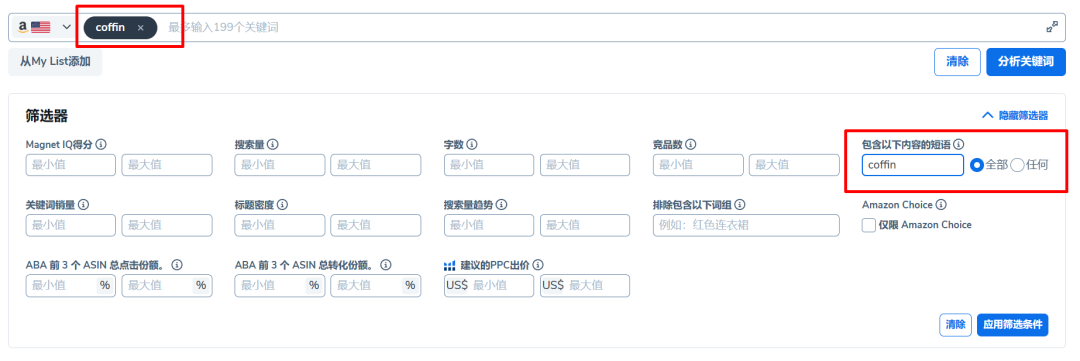The width and height of the screenshot is (1080, 361).
Task: Click 应用筛选条件 button
Action: [x=1012, y=324]
